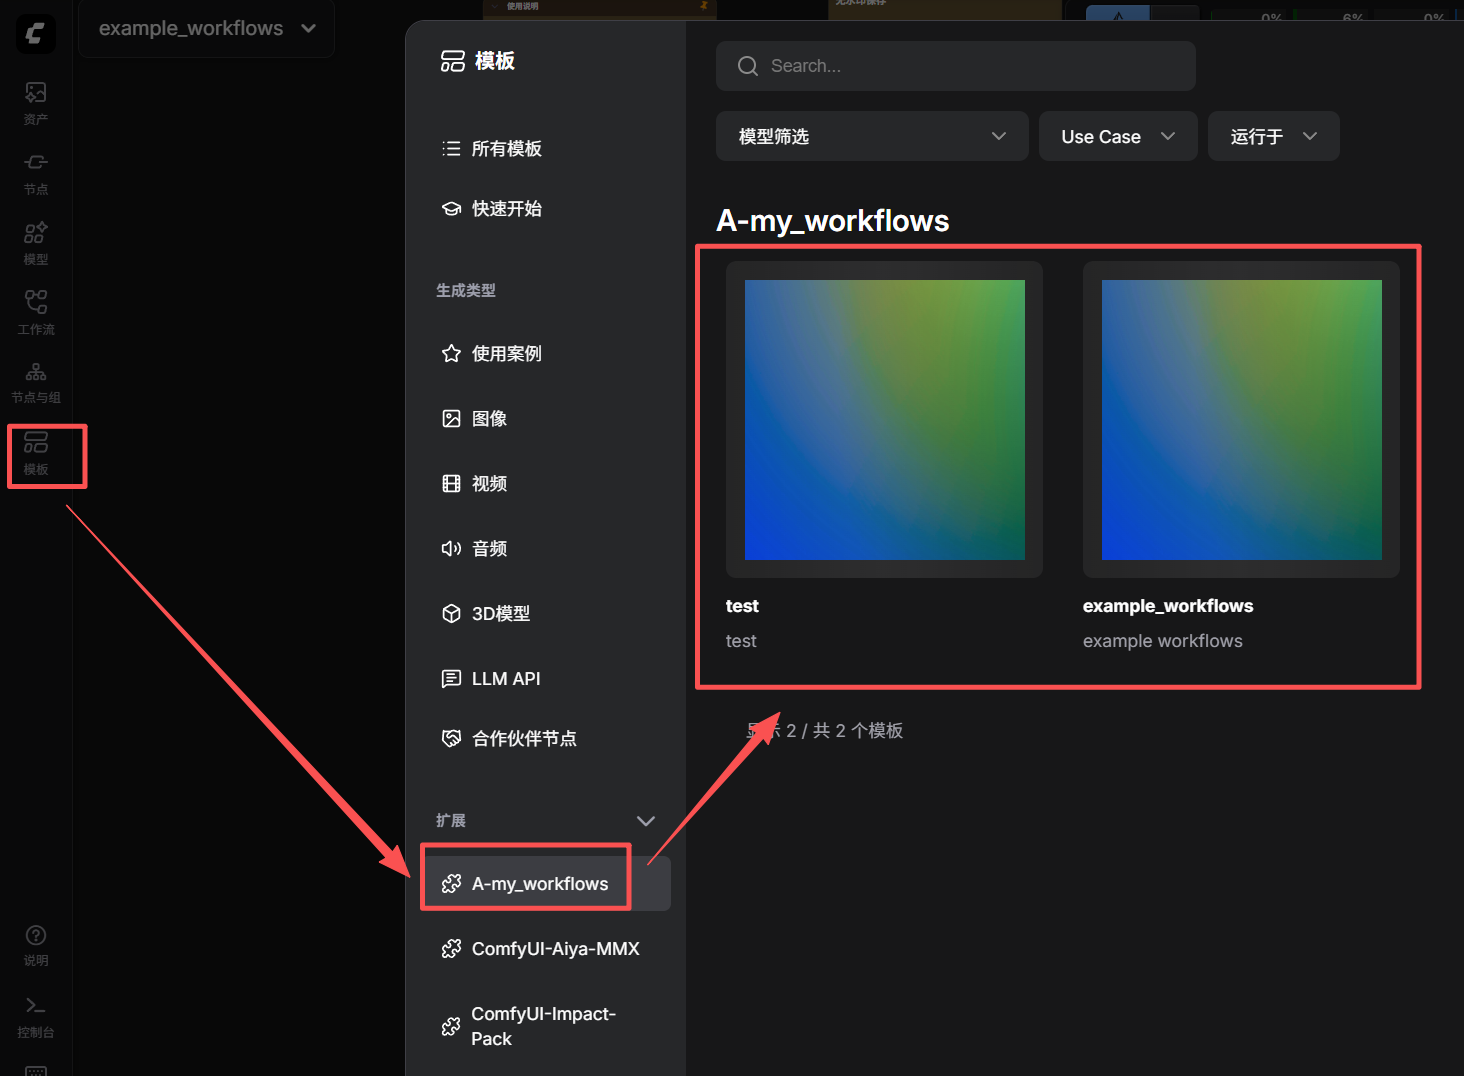Open the 控制台 console sidebar icon
Viewport: 1464px width, 1076px height.
tap(36, 1017)
